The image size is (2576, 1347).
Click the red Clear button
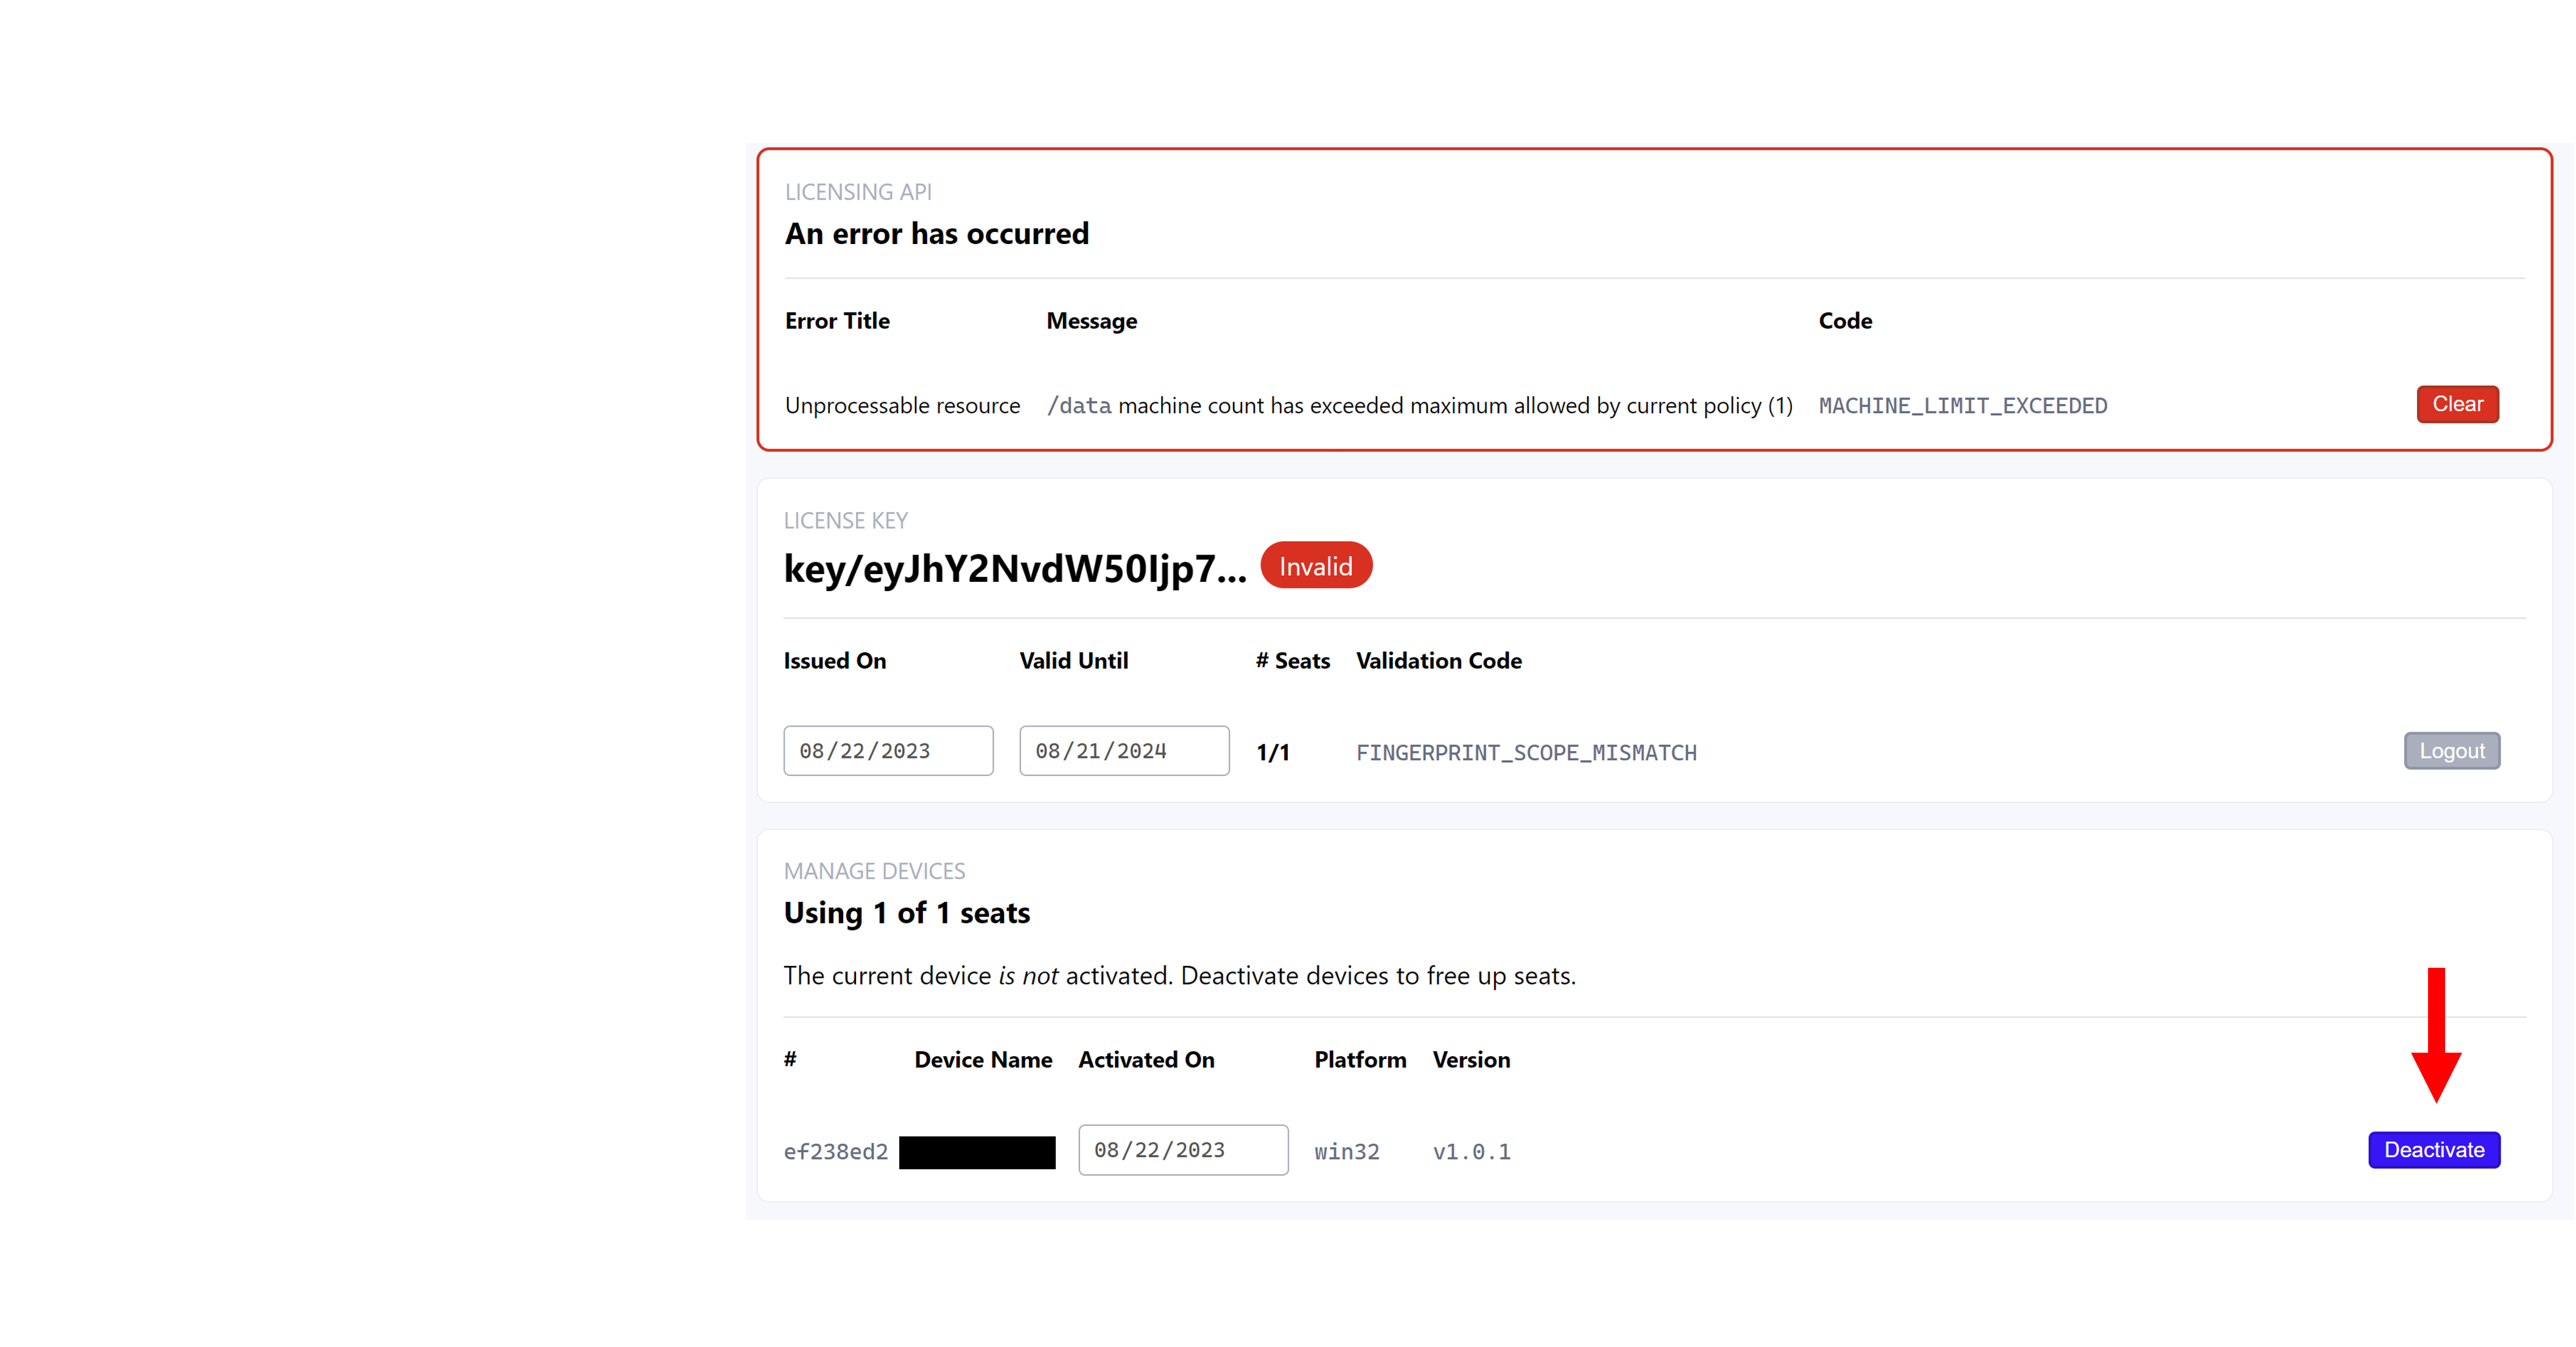pyautogui.click(x=2457, y=404)
